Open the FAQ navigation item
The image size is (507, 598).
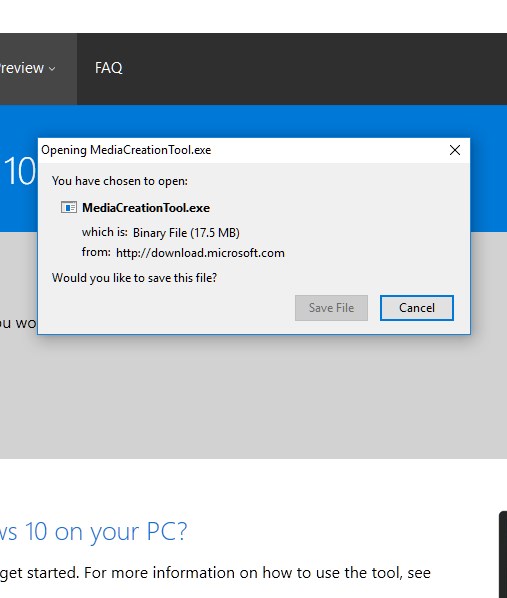point(109,68)
